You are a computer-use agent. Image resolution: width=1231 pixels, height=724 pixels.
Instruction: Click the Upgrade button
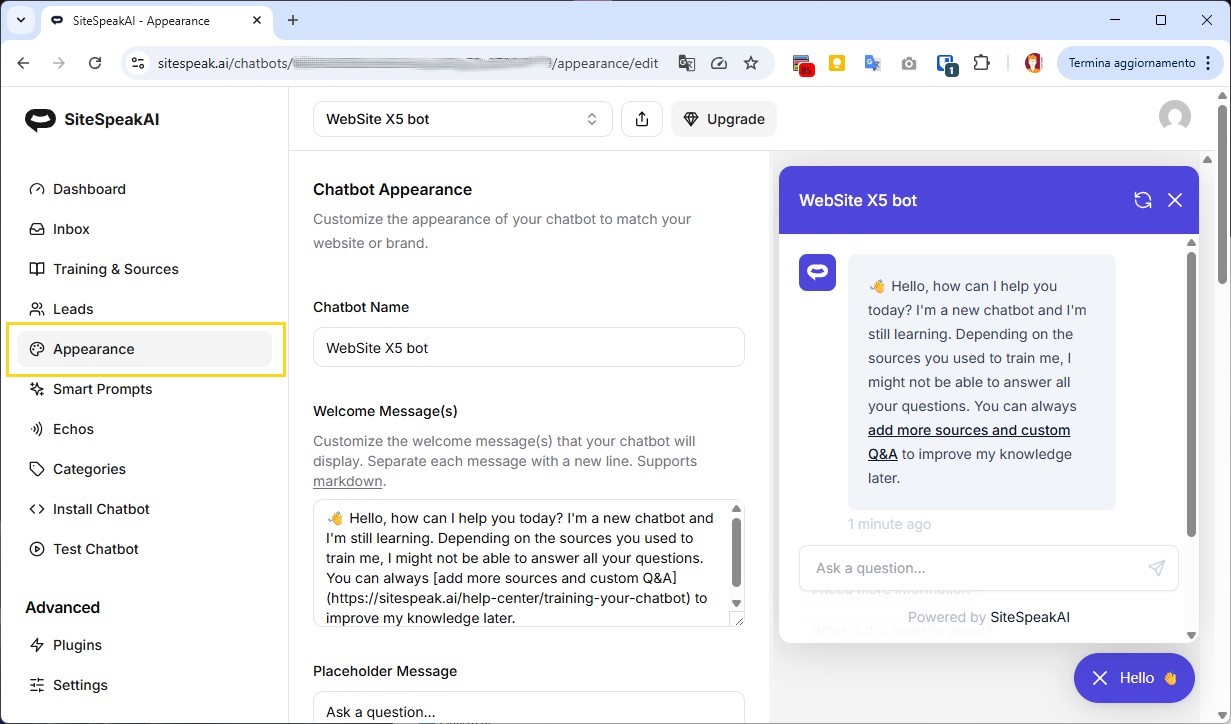pyautogui.click(x=724, y=119)
